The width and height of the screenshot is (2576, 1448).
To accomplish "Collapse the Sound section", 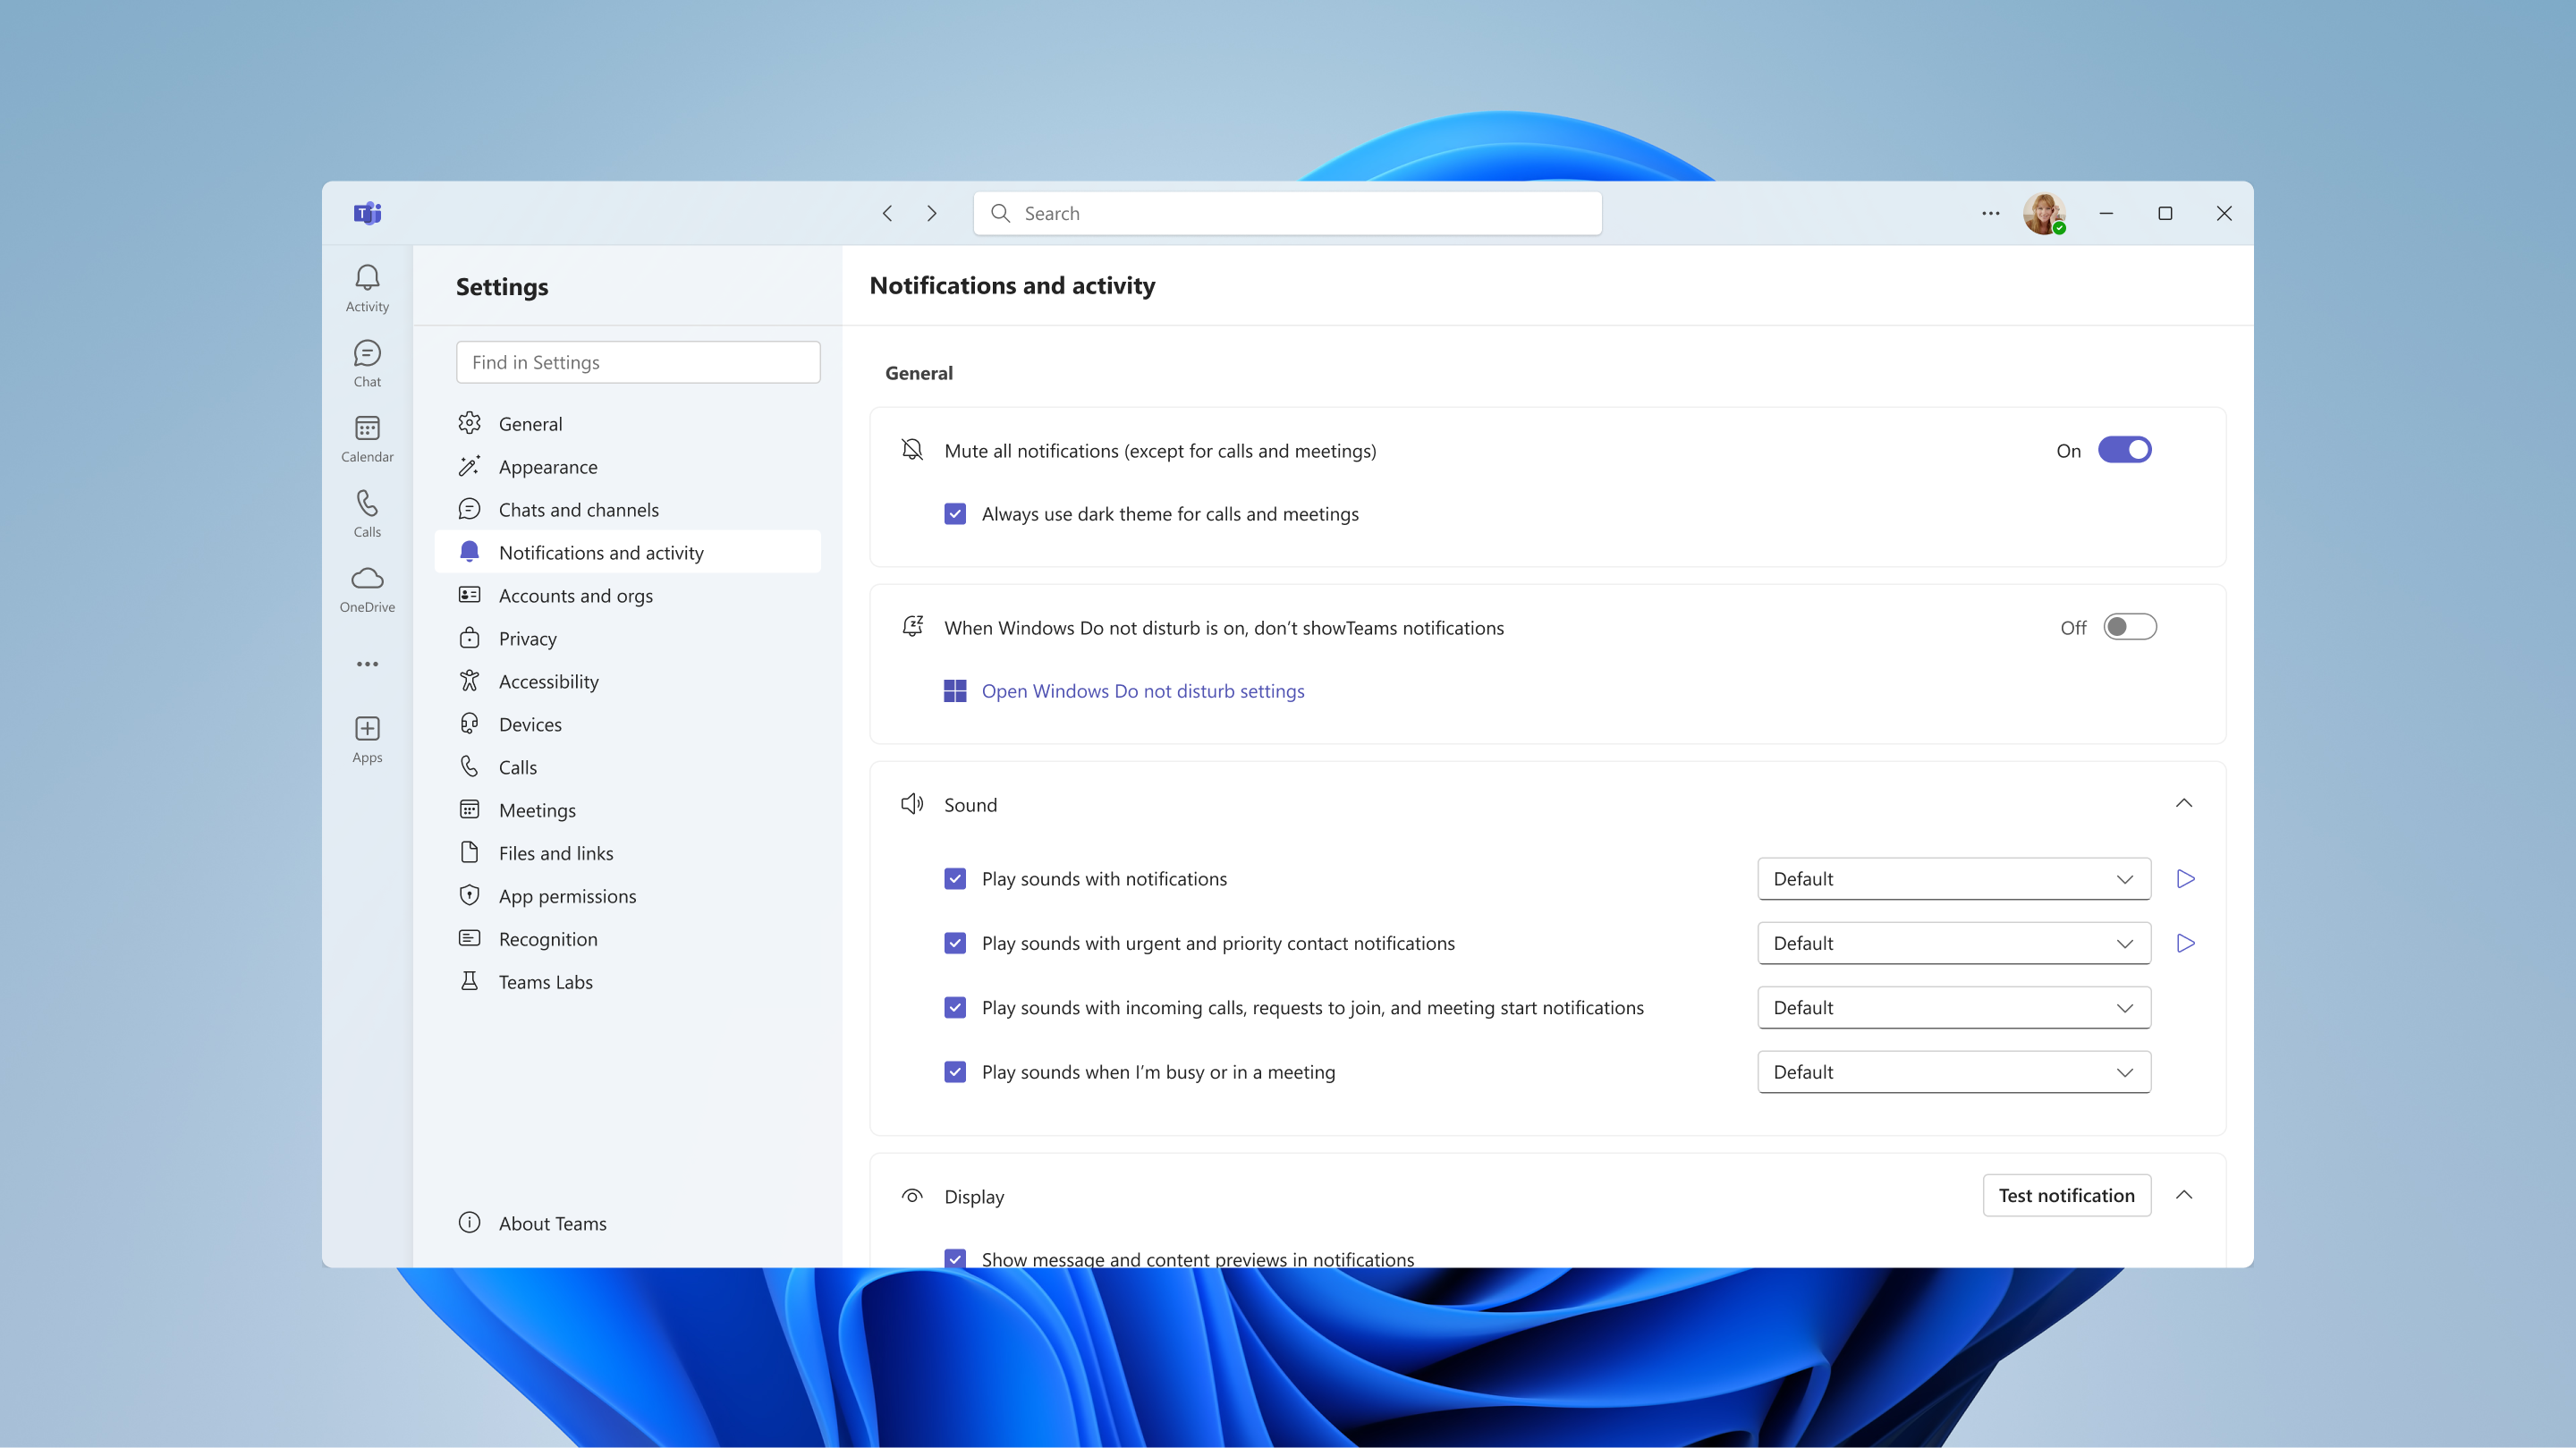I will tap(2184, 803).
